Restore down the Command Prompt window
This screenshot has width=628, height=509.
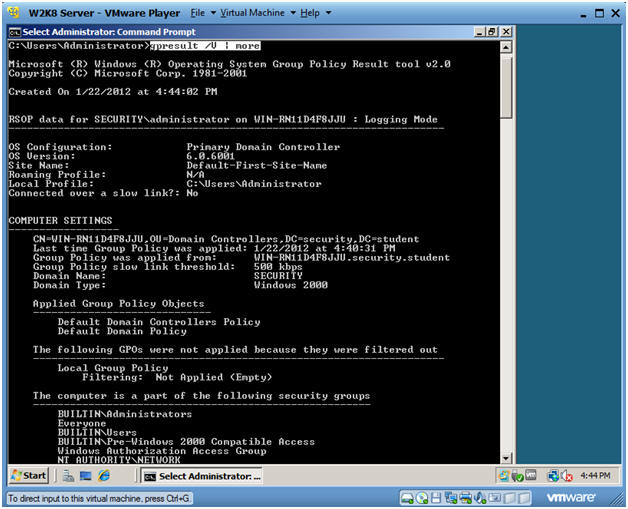tap(492, 32)
